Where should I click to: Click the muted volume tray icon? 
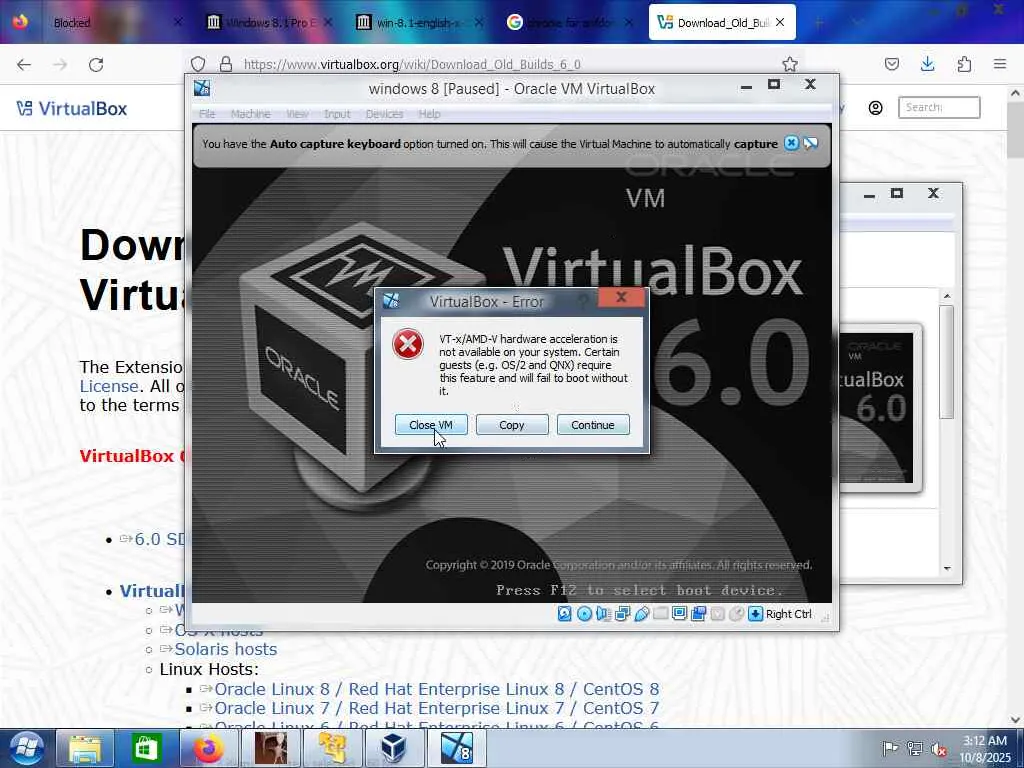click(x=939, y=749)
